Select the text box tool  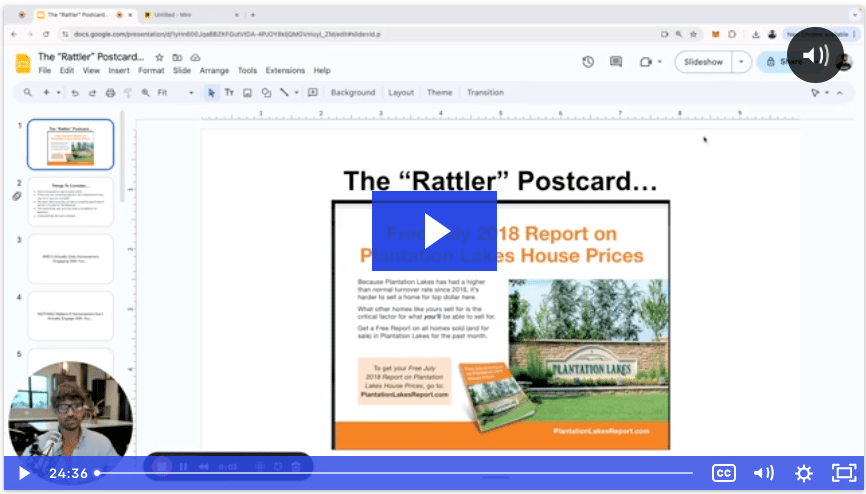[229, 93]
